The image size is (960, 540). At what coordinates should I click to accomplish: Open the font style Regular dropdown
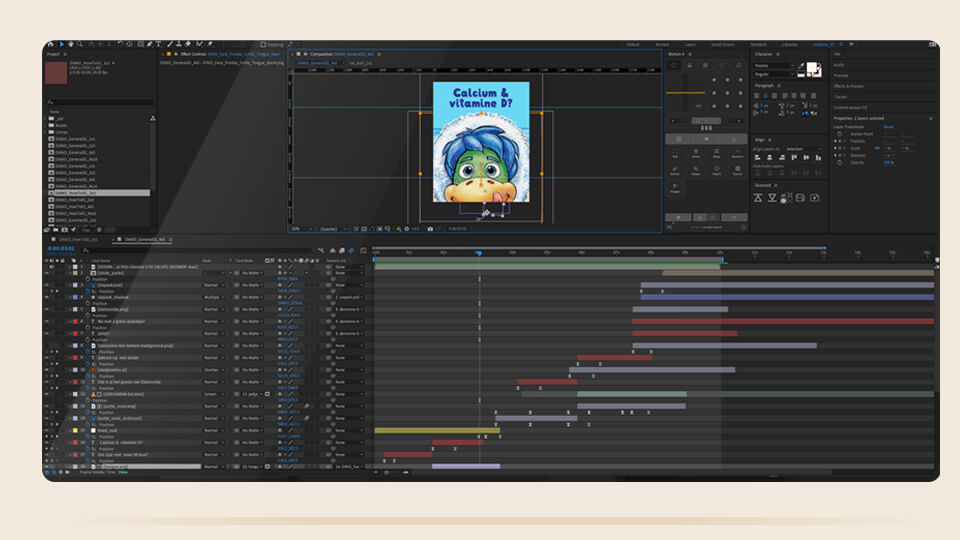click(x=774, y=74)
